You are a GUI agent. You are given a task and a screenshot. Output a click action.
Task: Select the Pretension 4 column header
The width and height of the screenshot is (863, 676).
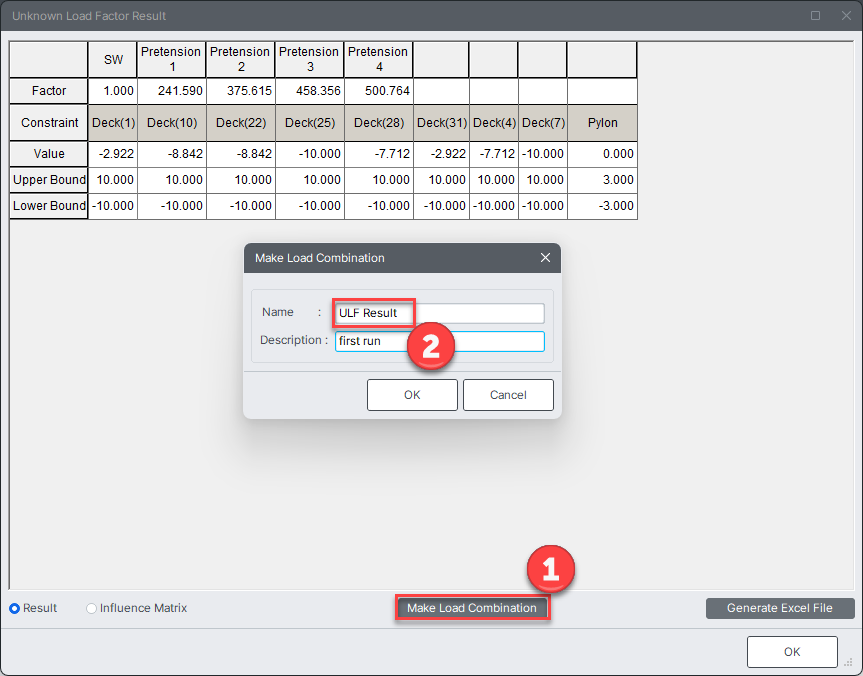coord(379,59)
